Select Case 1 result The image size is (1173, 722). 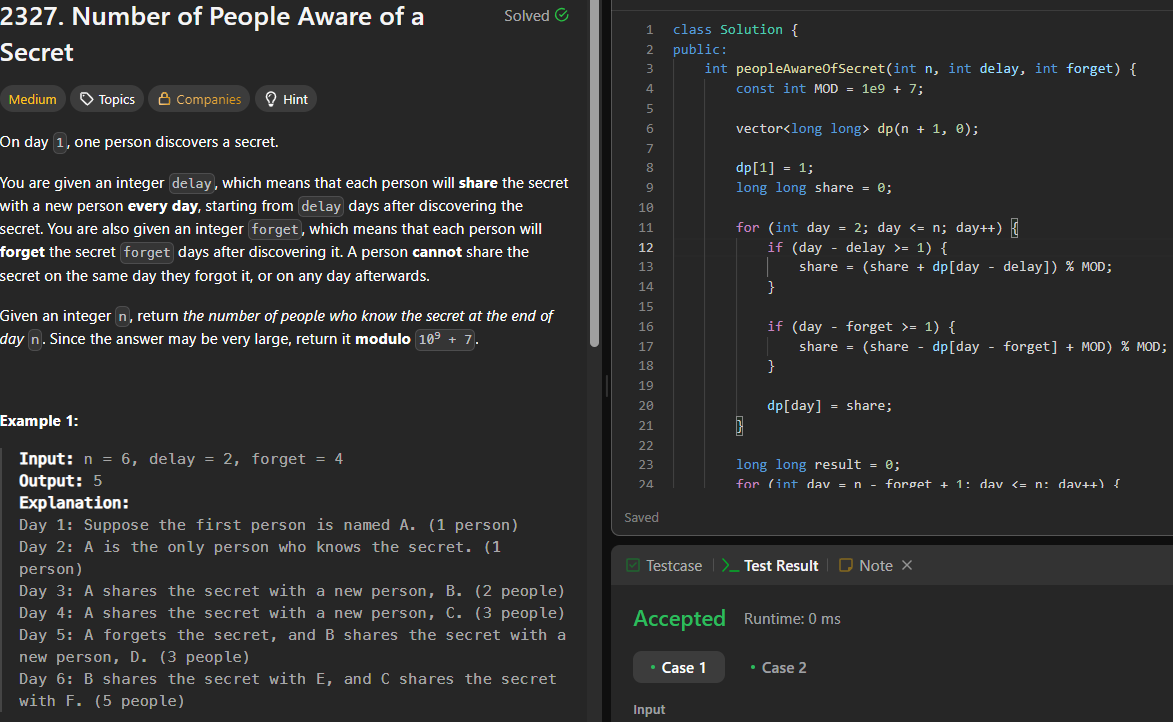[x=679, y=667]
